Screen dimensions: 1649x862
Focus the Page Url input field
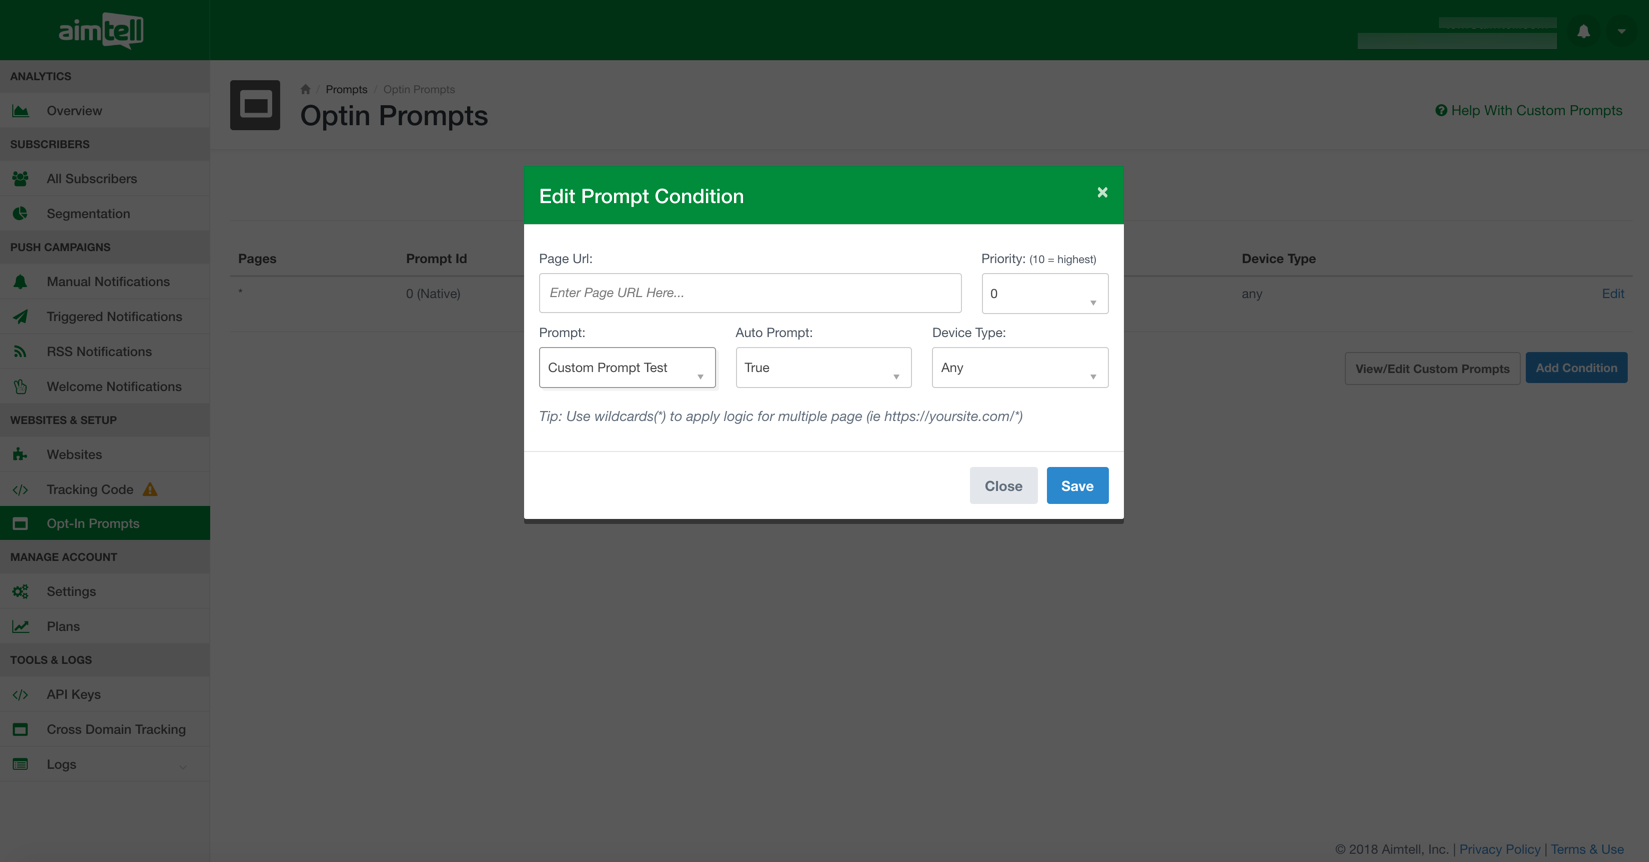750,293
